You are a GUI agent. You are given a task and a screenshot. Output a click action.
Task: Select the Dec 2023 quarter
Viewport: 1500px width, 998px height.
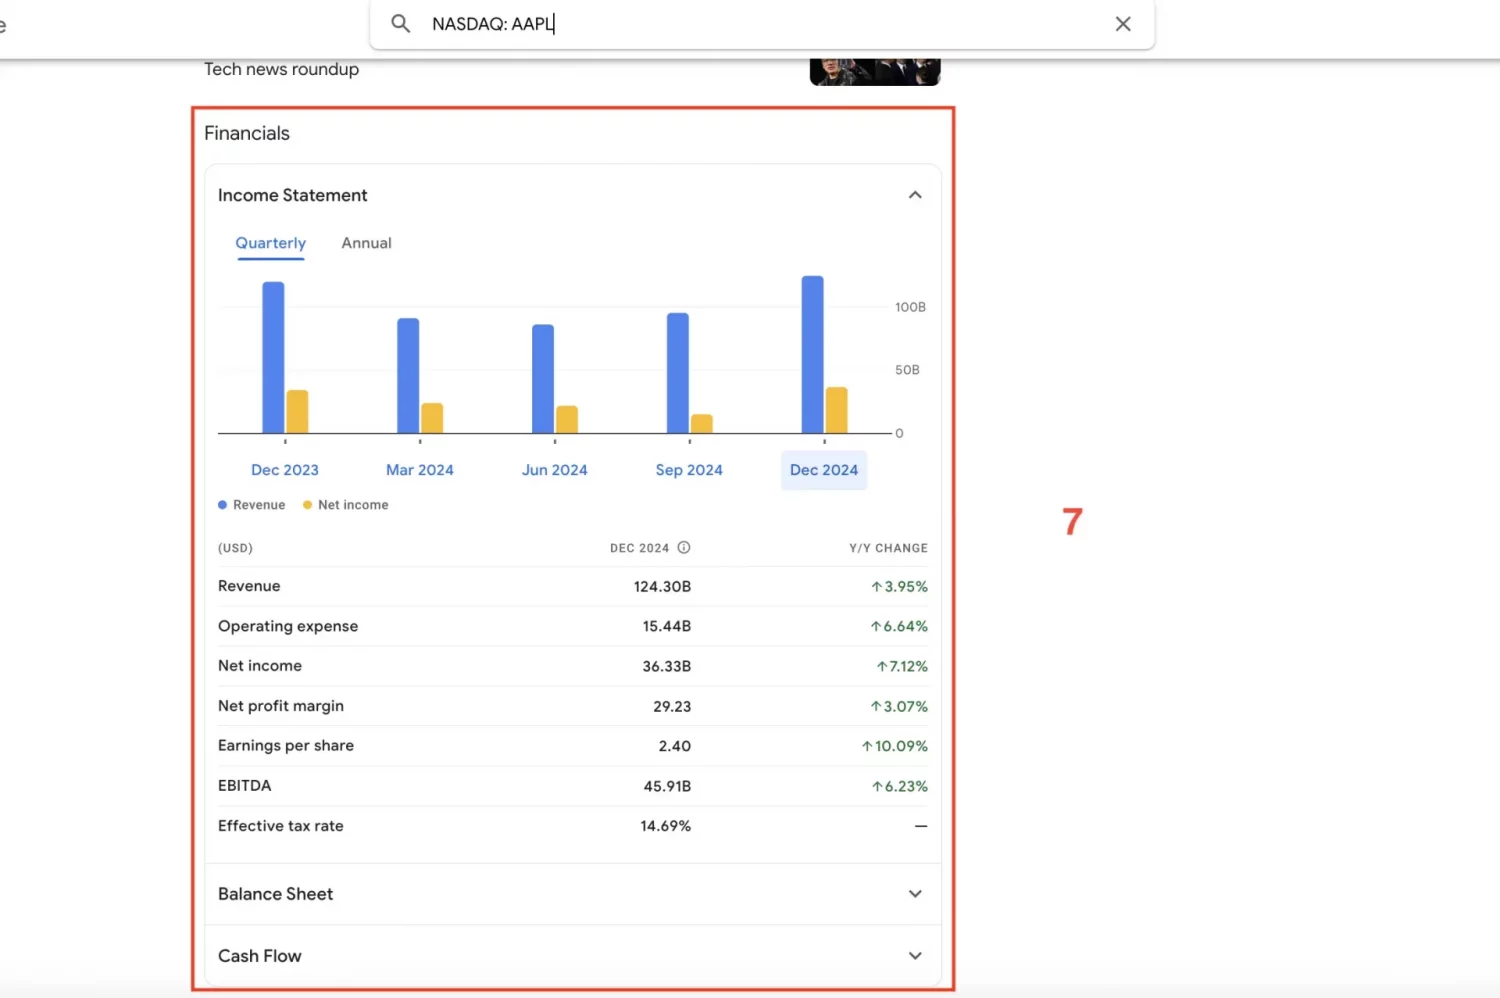click(x=285, y=470)
